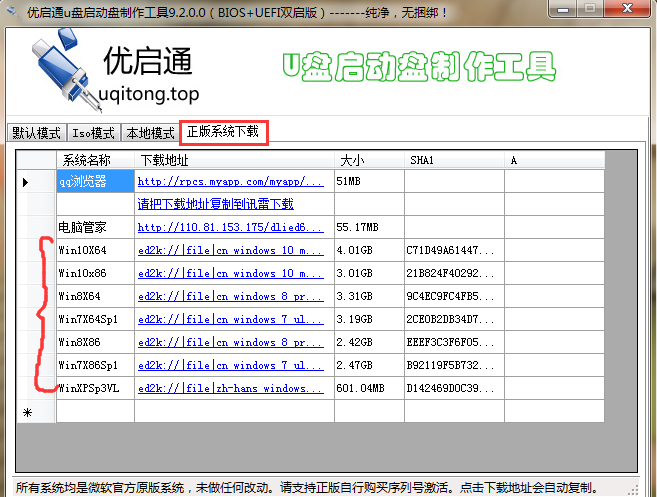Click the current-row arrow beside qq浏览器

(x=26, y=182)
